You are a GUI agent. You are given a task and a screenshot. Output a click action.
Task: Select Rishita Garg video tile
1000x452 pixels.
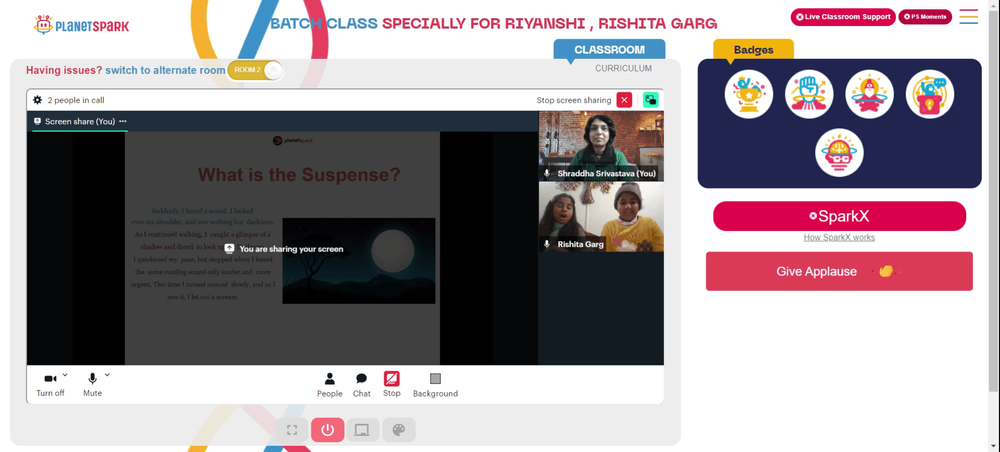pos(601,217)
